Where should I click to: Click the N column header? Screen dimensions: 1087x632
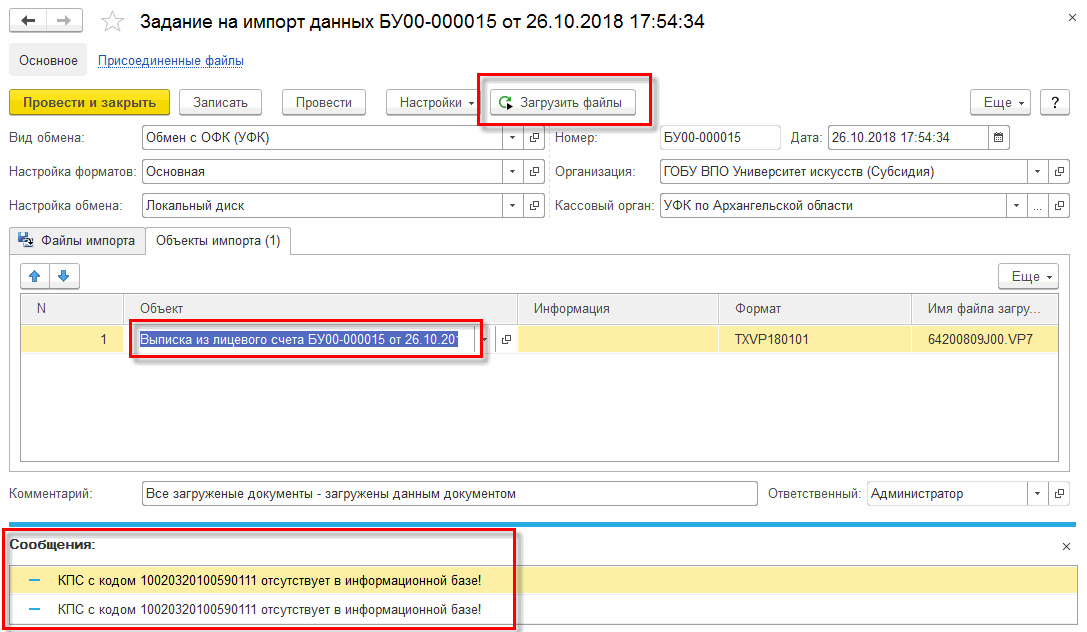(72, 308)
